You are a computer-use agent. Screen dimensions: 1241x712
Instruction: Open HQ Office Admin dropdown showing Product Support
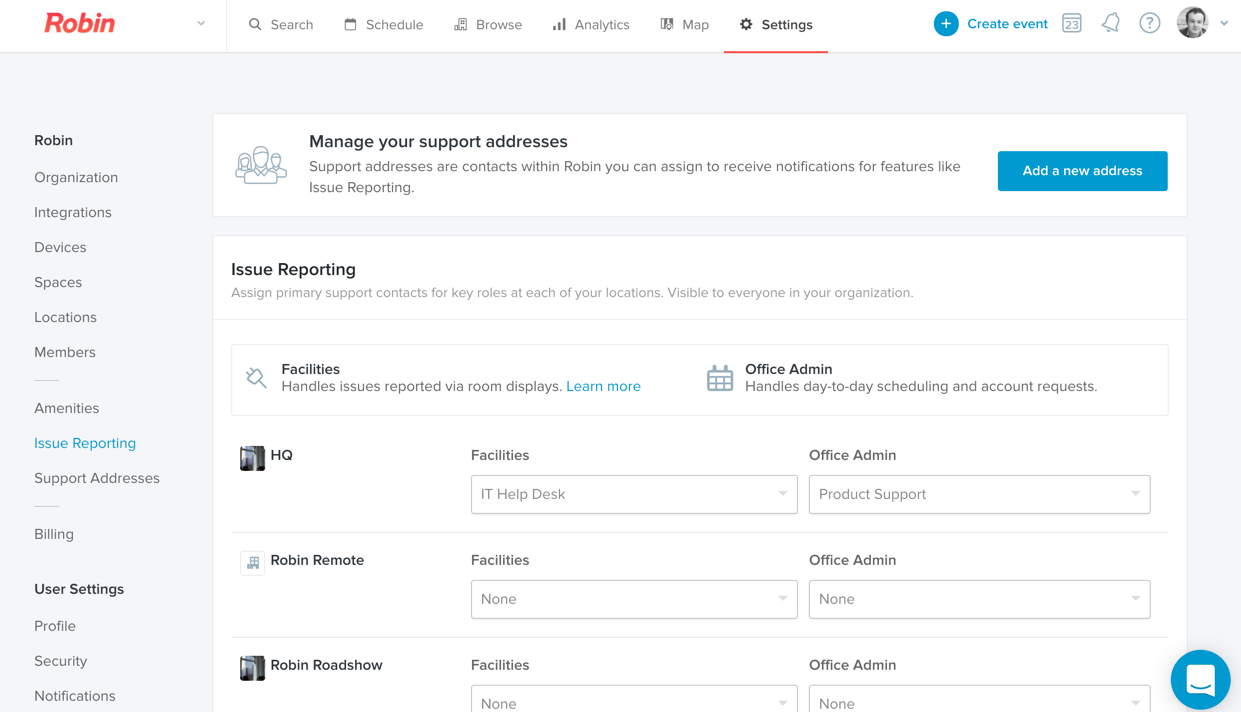point(979,494)
